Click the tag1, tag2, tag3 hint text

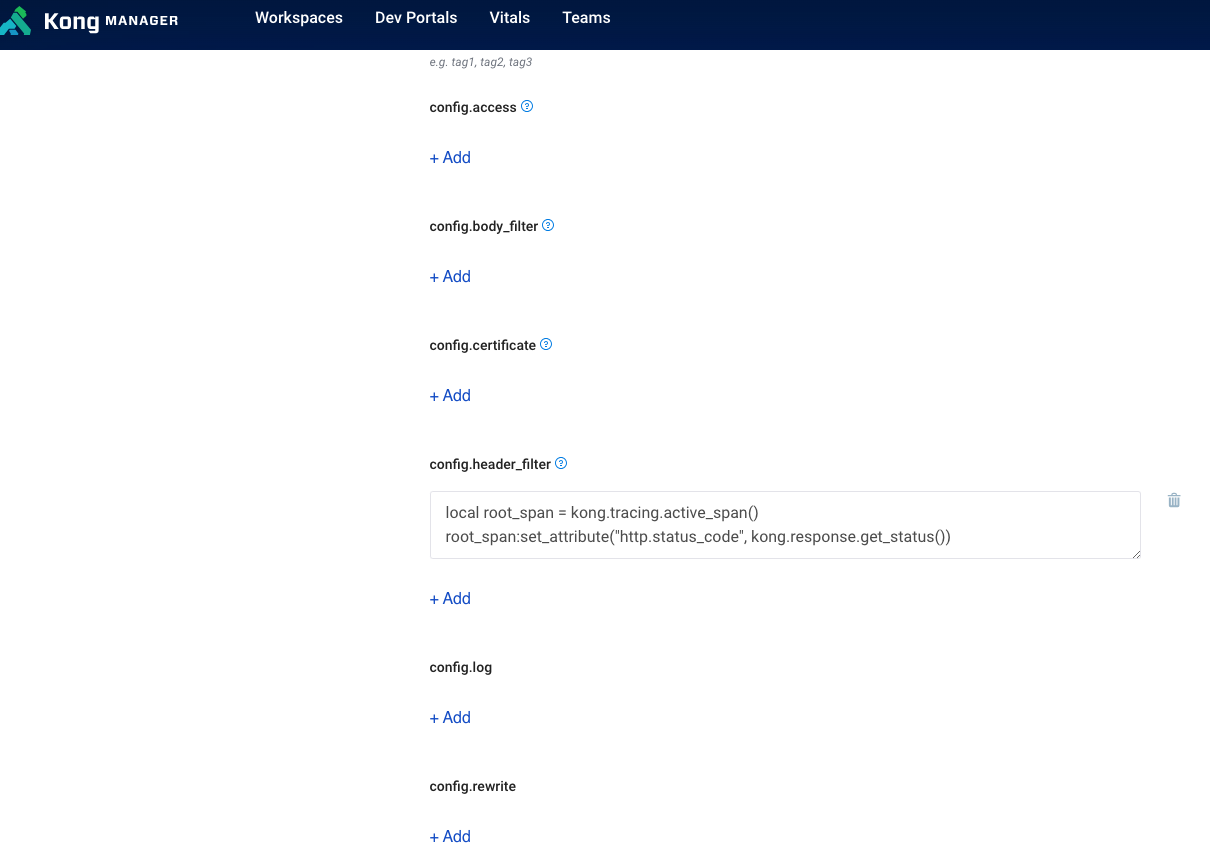481,62
